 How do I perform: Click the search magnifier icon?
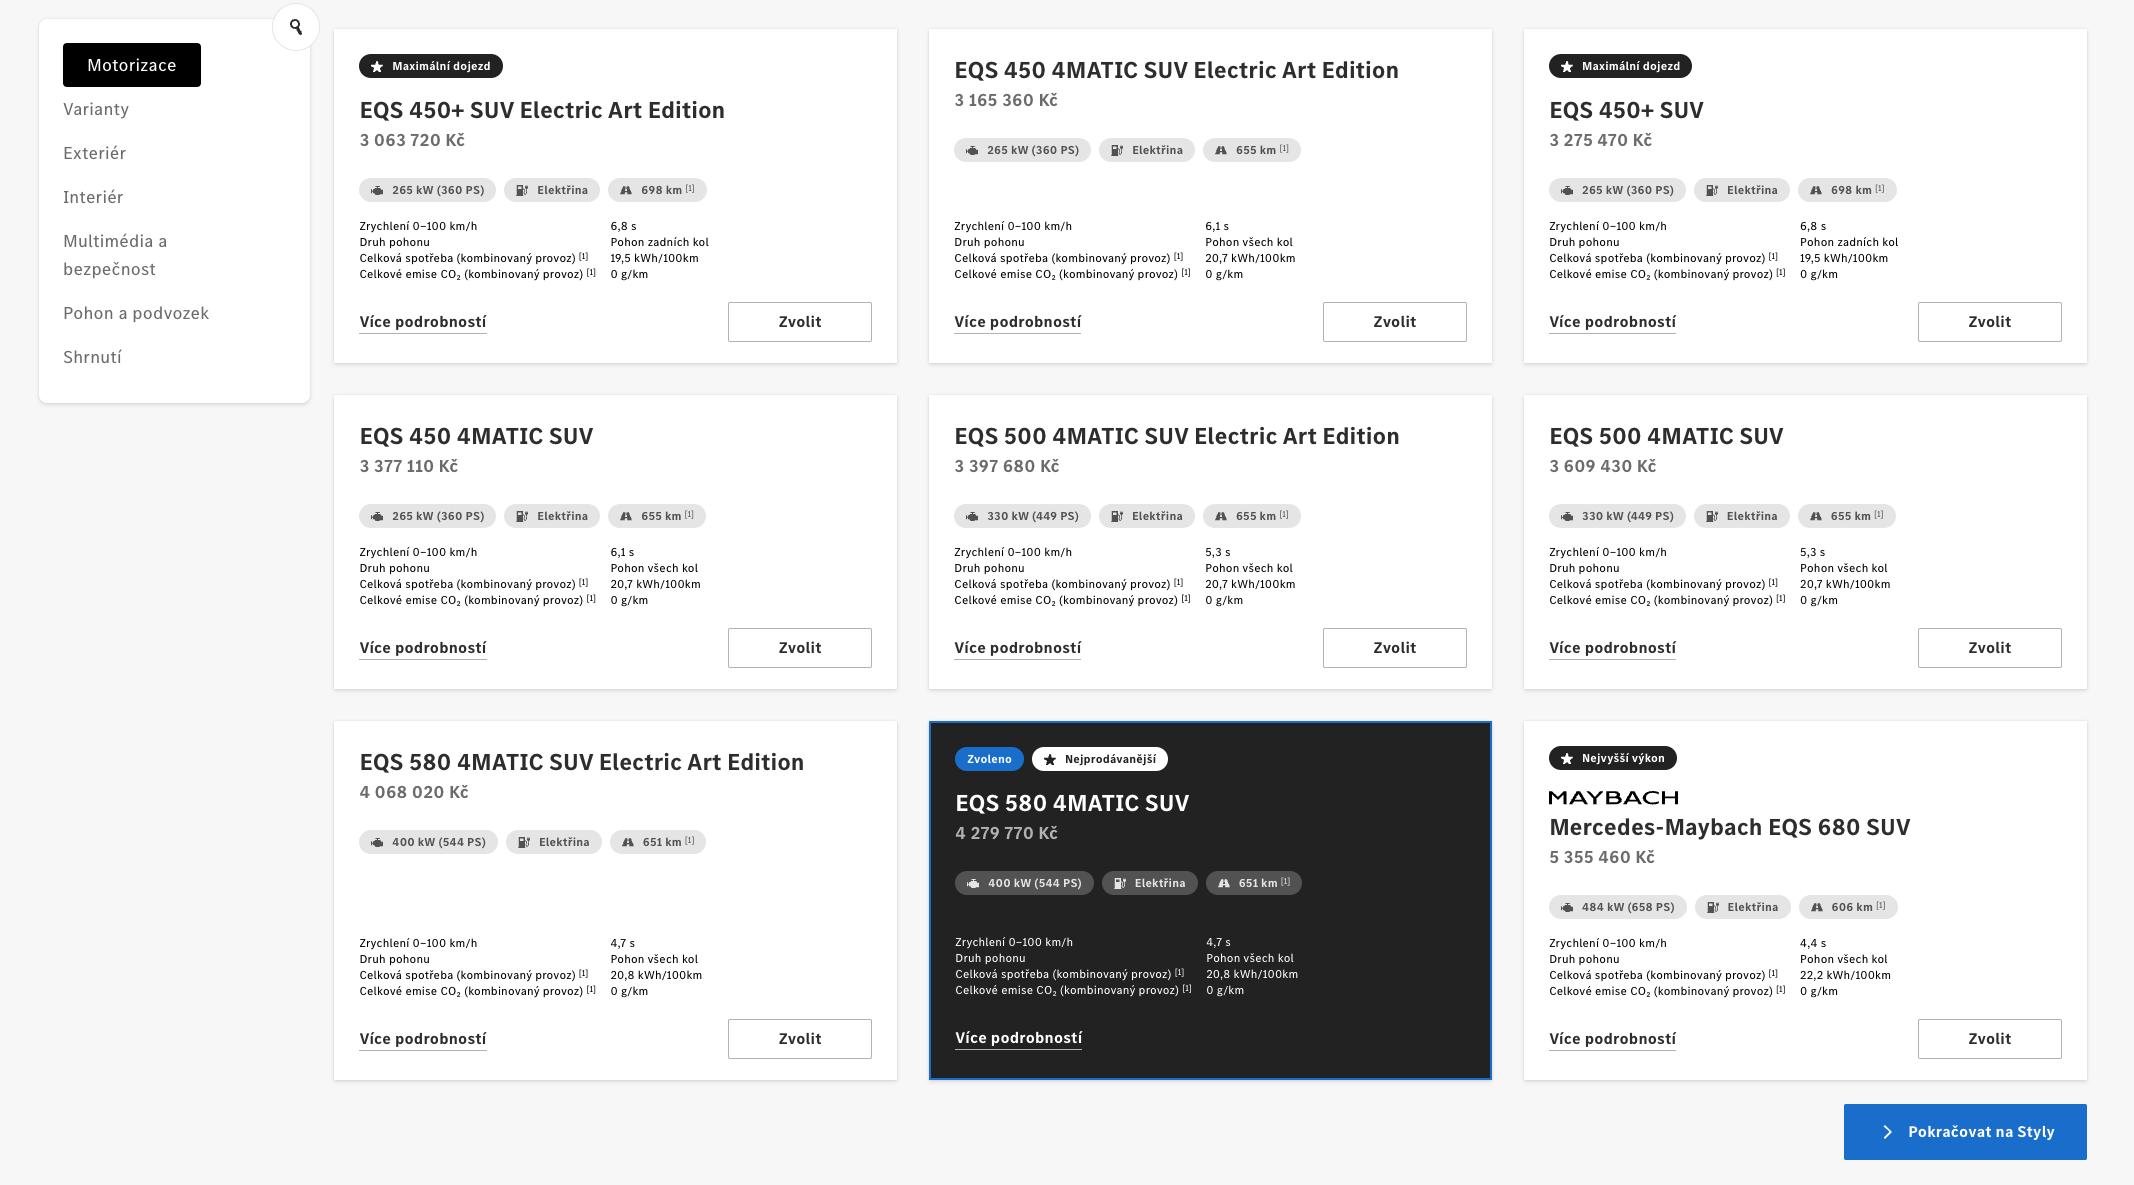(296, 27)
